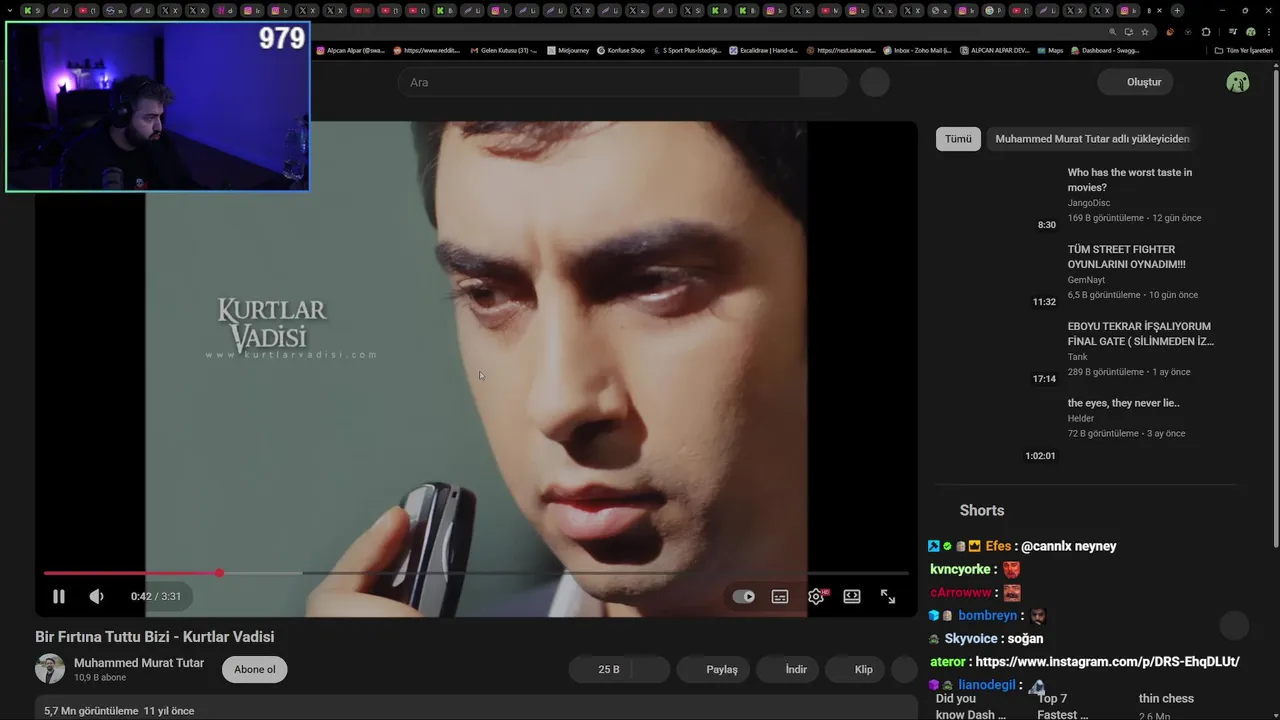Open the player settings gear
Viewport: 1280px width, 720px height.
tap(816, 596)
